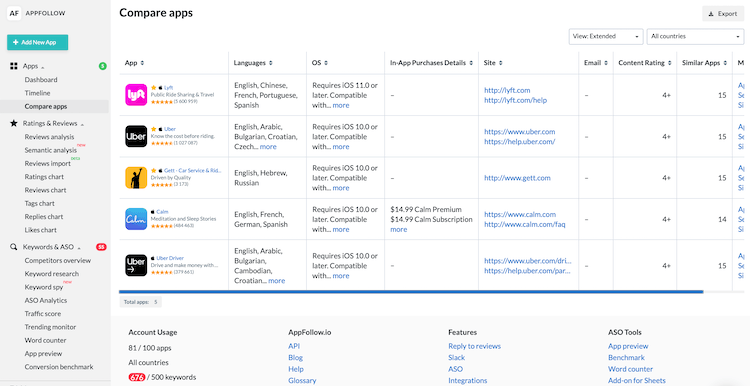Click the Add New App button
750x386 pixels.
pos(37,42)
